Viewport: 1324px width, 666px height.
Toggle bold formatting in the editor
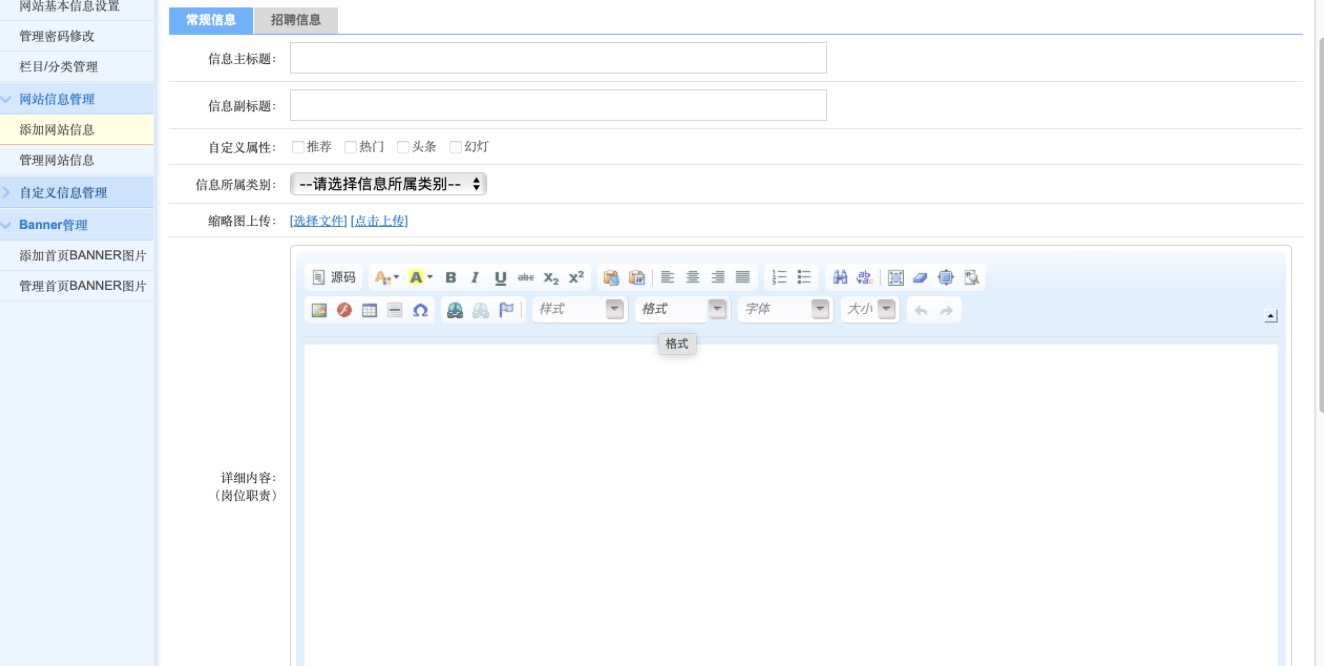click(451, 278)
